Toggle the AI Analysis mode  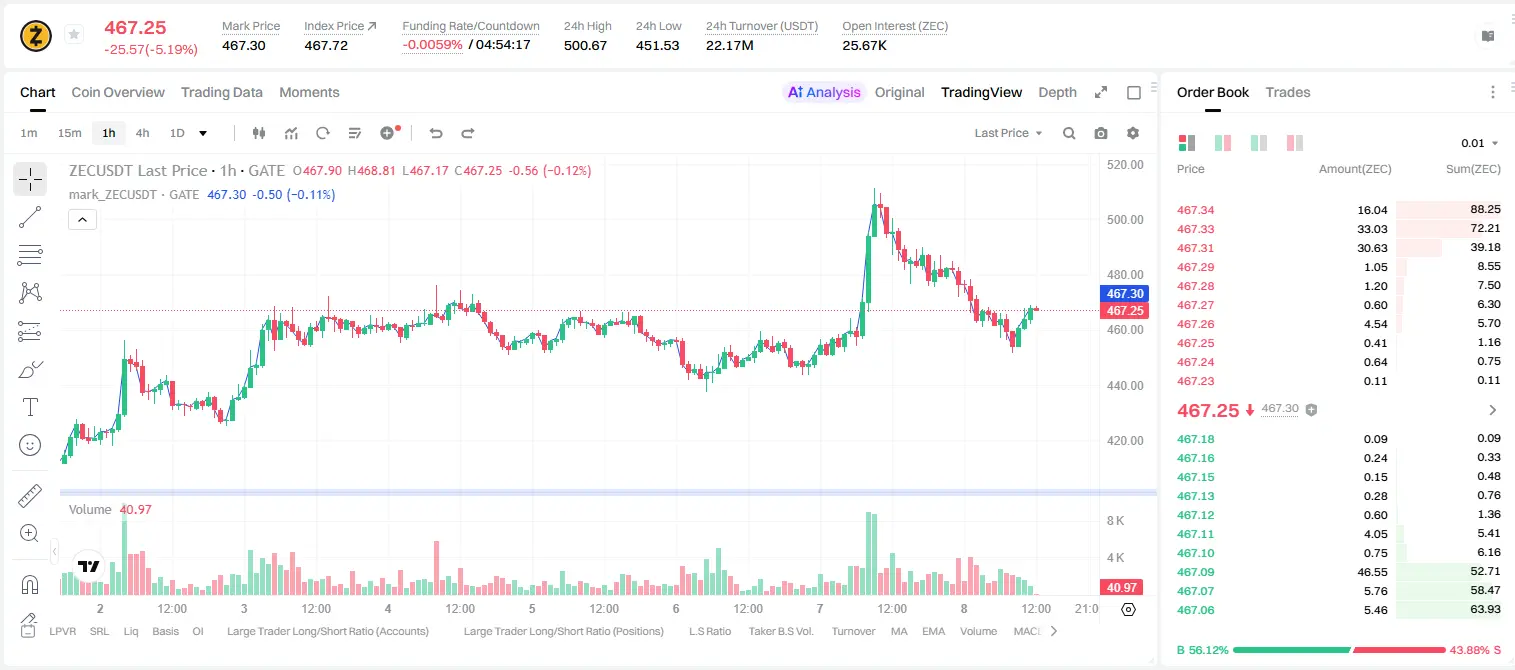click(x=824, y=92)
